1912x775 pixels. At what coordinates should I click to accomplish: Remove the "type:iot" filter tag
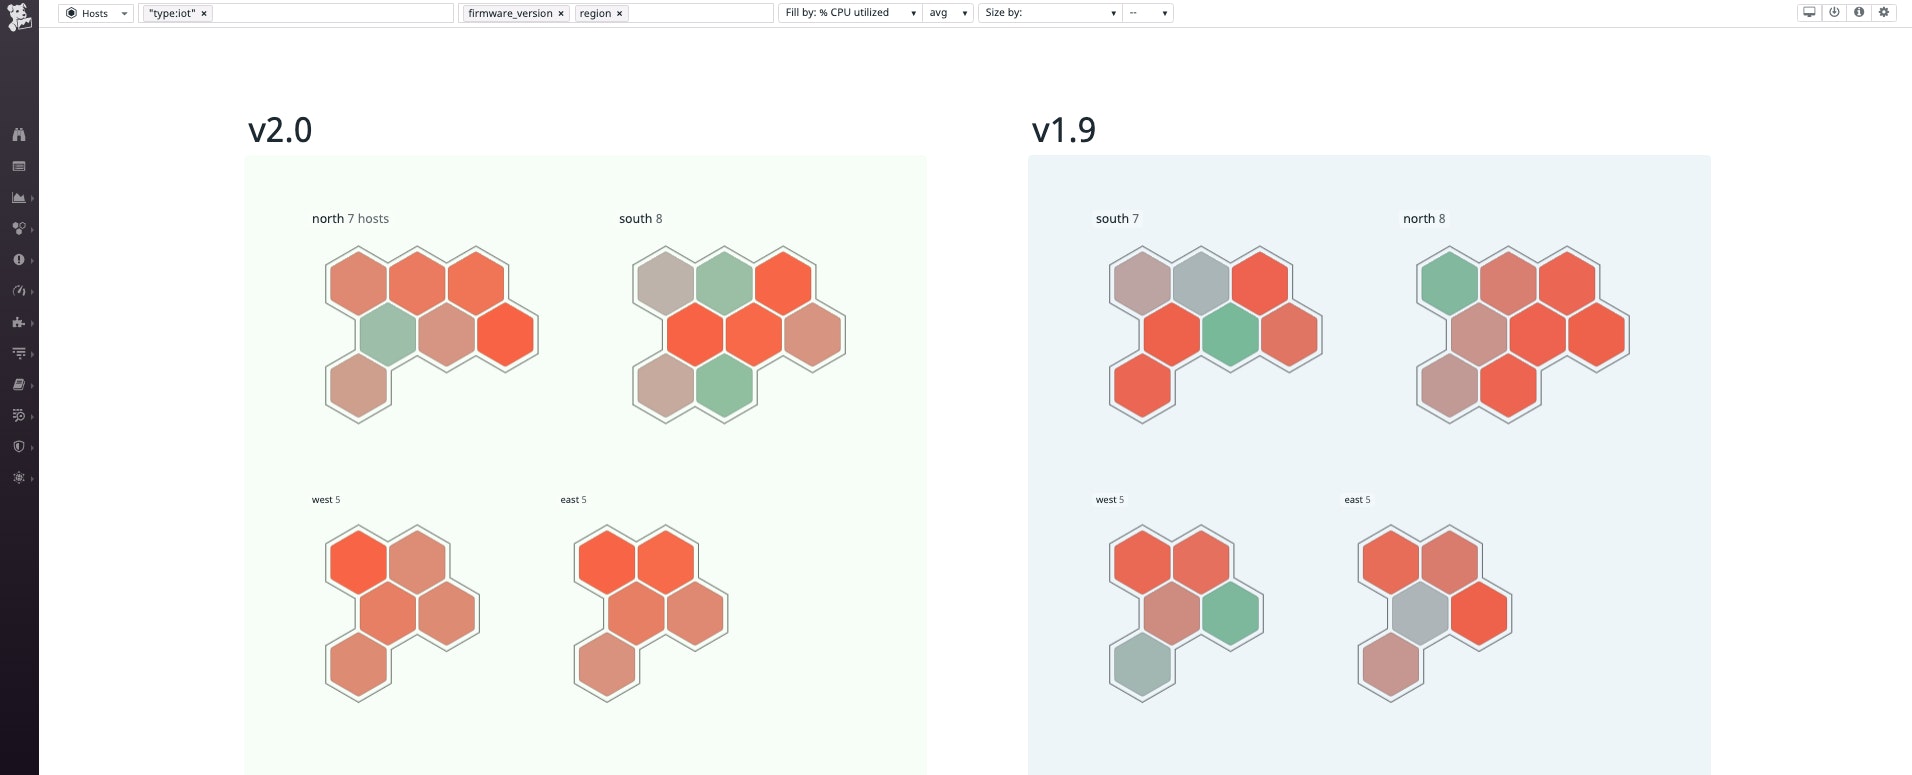[x=204, y=14]
